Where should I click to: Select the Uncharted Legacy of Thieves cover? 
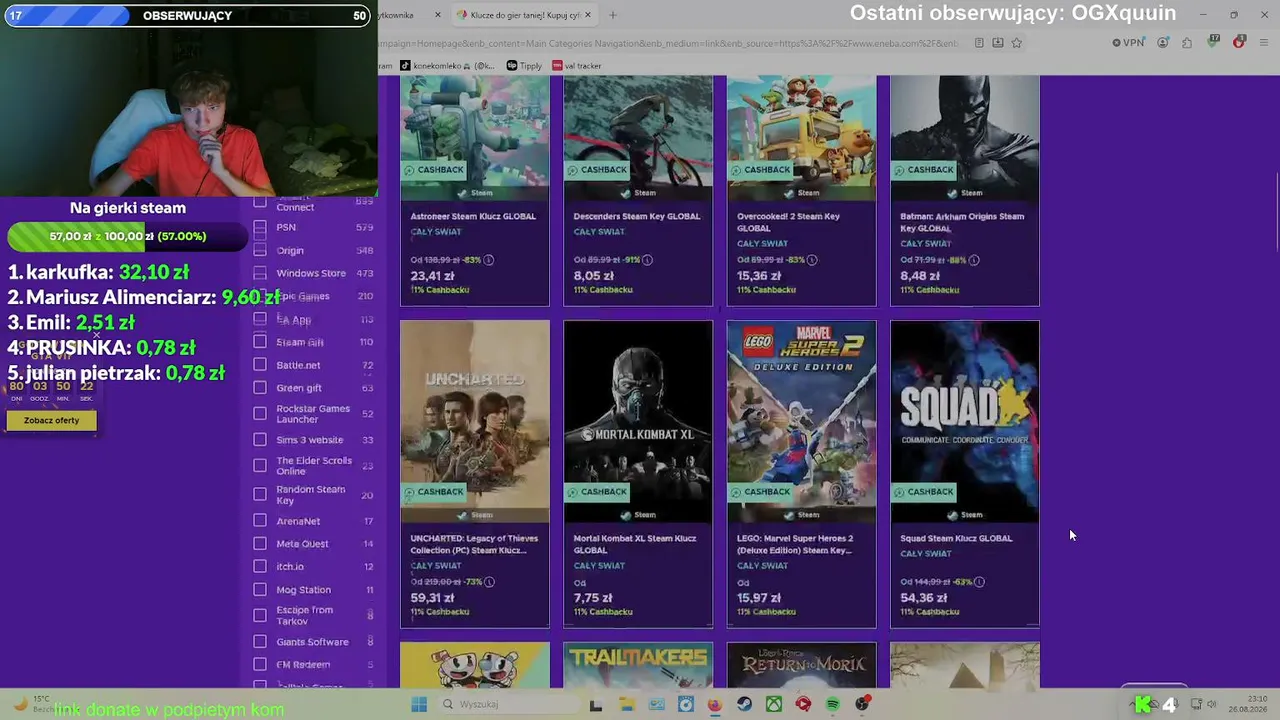475,421
